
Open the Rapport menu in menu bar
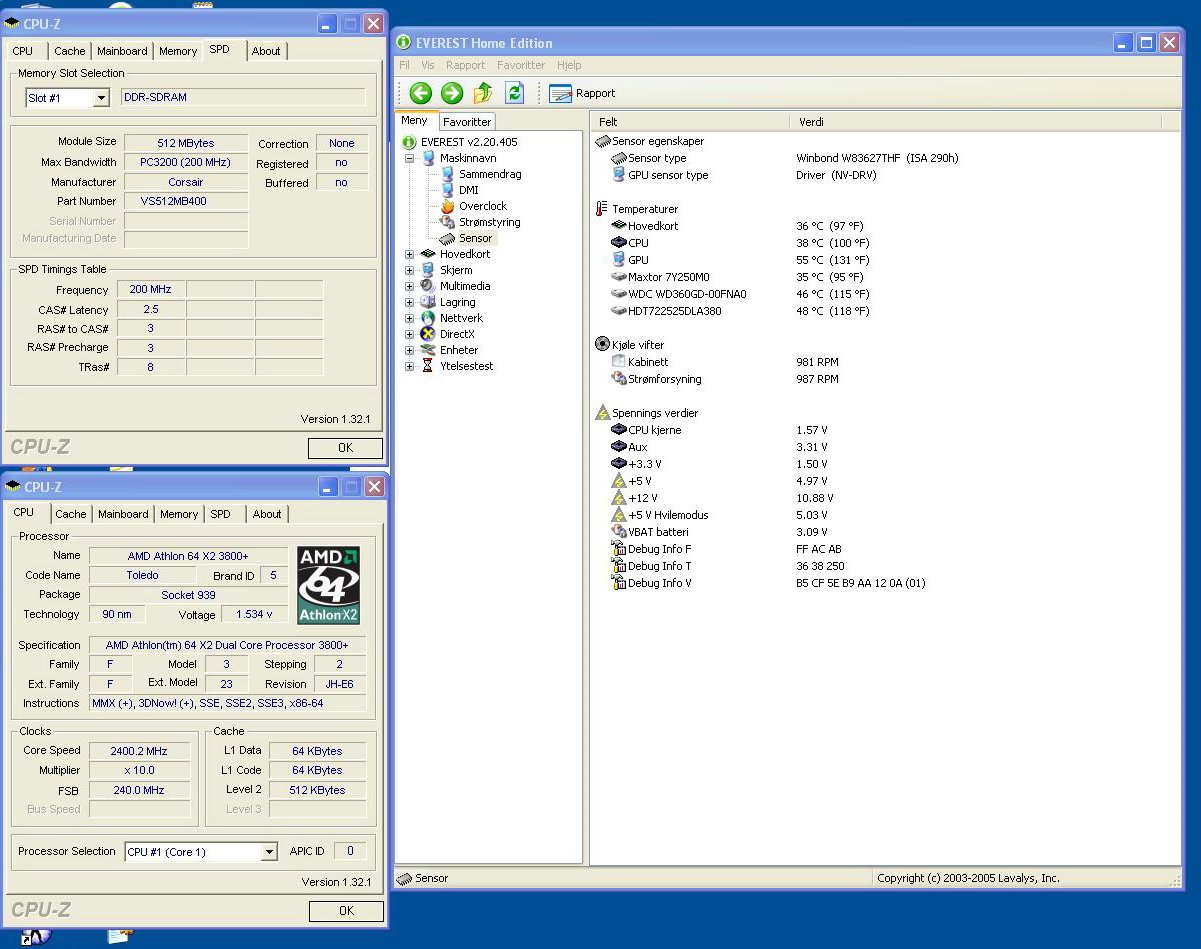pyautogui.click(x=465, y=65)
